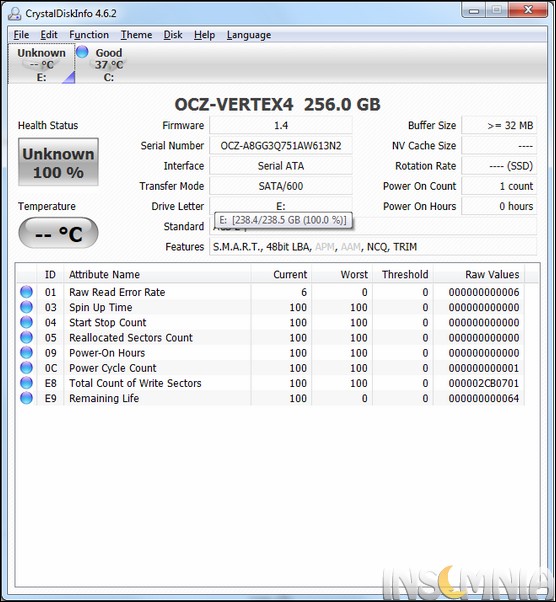Click the NV Cache Size value field
This screenshot has width=556, height=602.
pyautogui.click(x=499, y=146)
